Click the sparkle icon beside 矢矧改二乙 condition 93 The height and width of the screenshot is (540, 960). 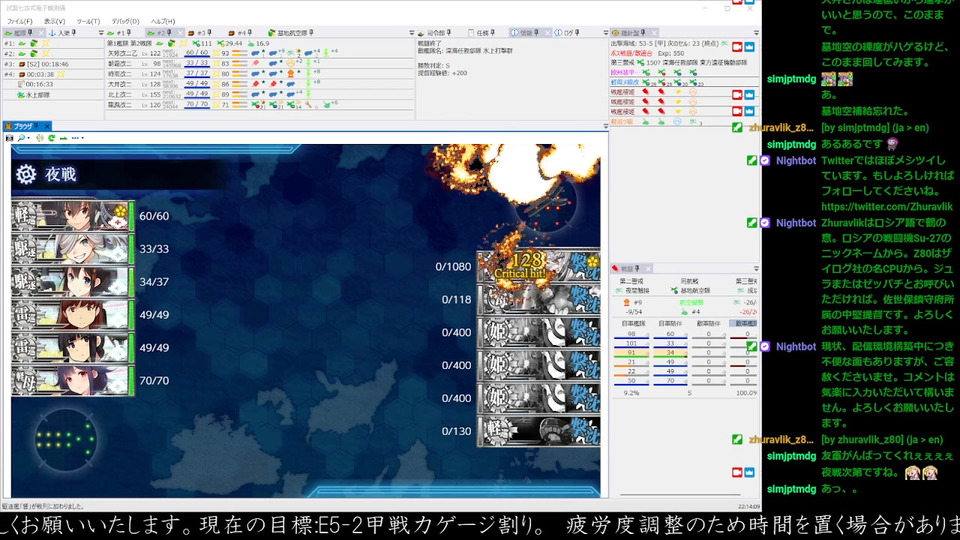(x=216, y=53)
